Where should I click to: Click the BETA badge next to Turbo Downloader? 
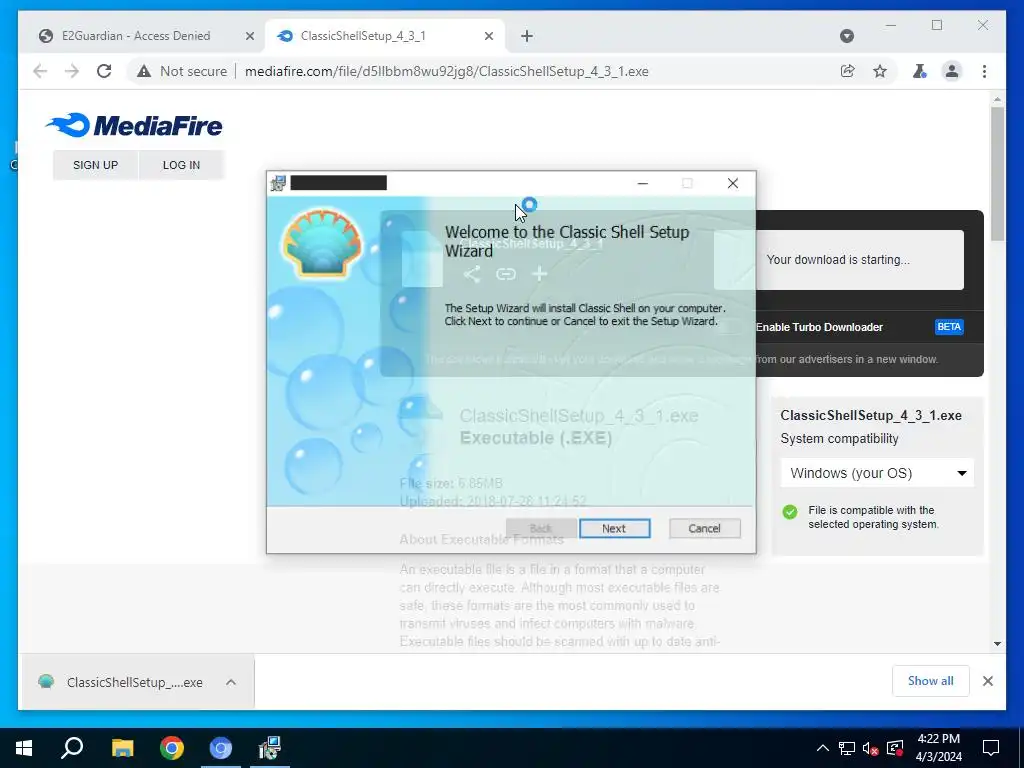click(949, 327)
